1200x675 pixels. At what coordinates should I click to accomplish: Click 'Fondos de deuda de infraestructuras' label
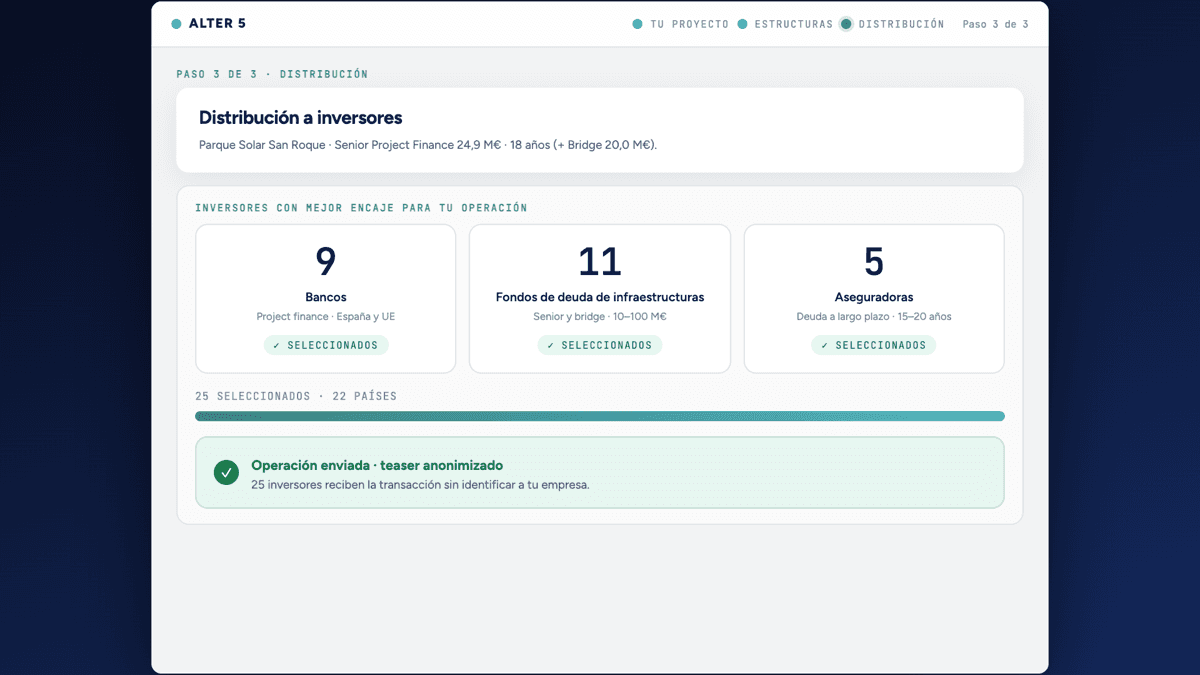tap(600, 297)
